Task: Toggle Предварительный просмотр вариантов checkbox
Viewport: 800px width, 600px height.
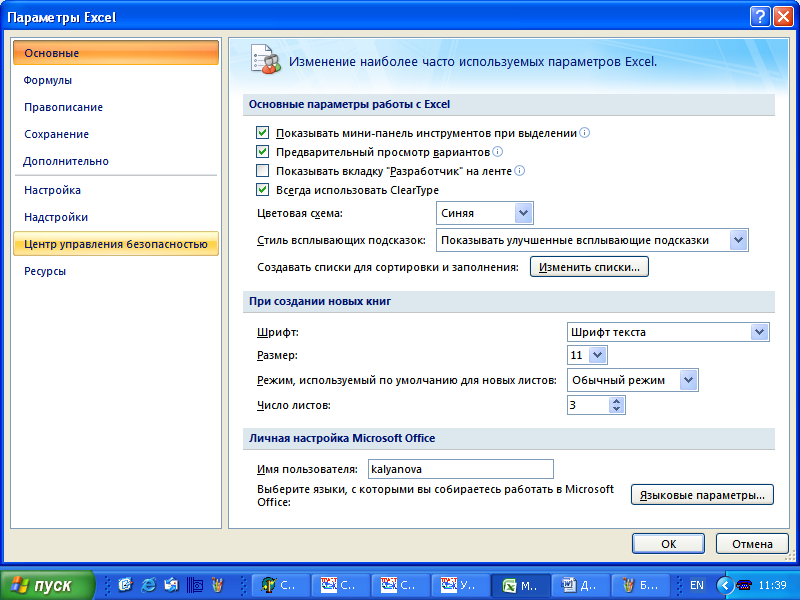Action: click(262, 152)
